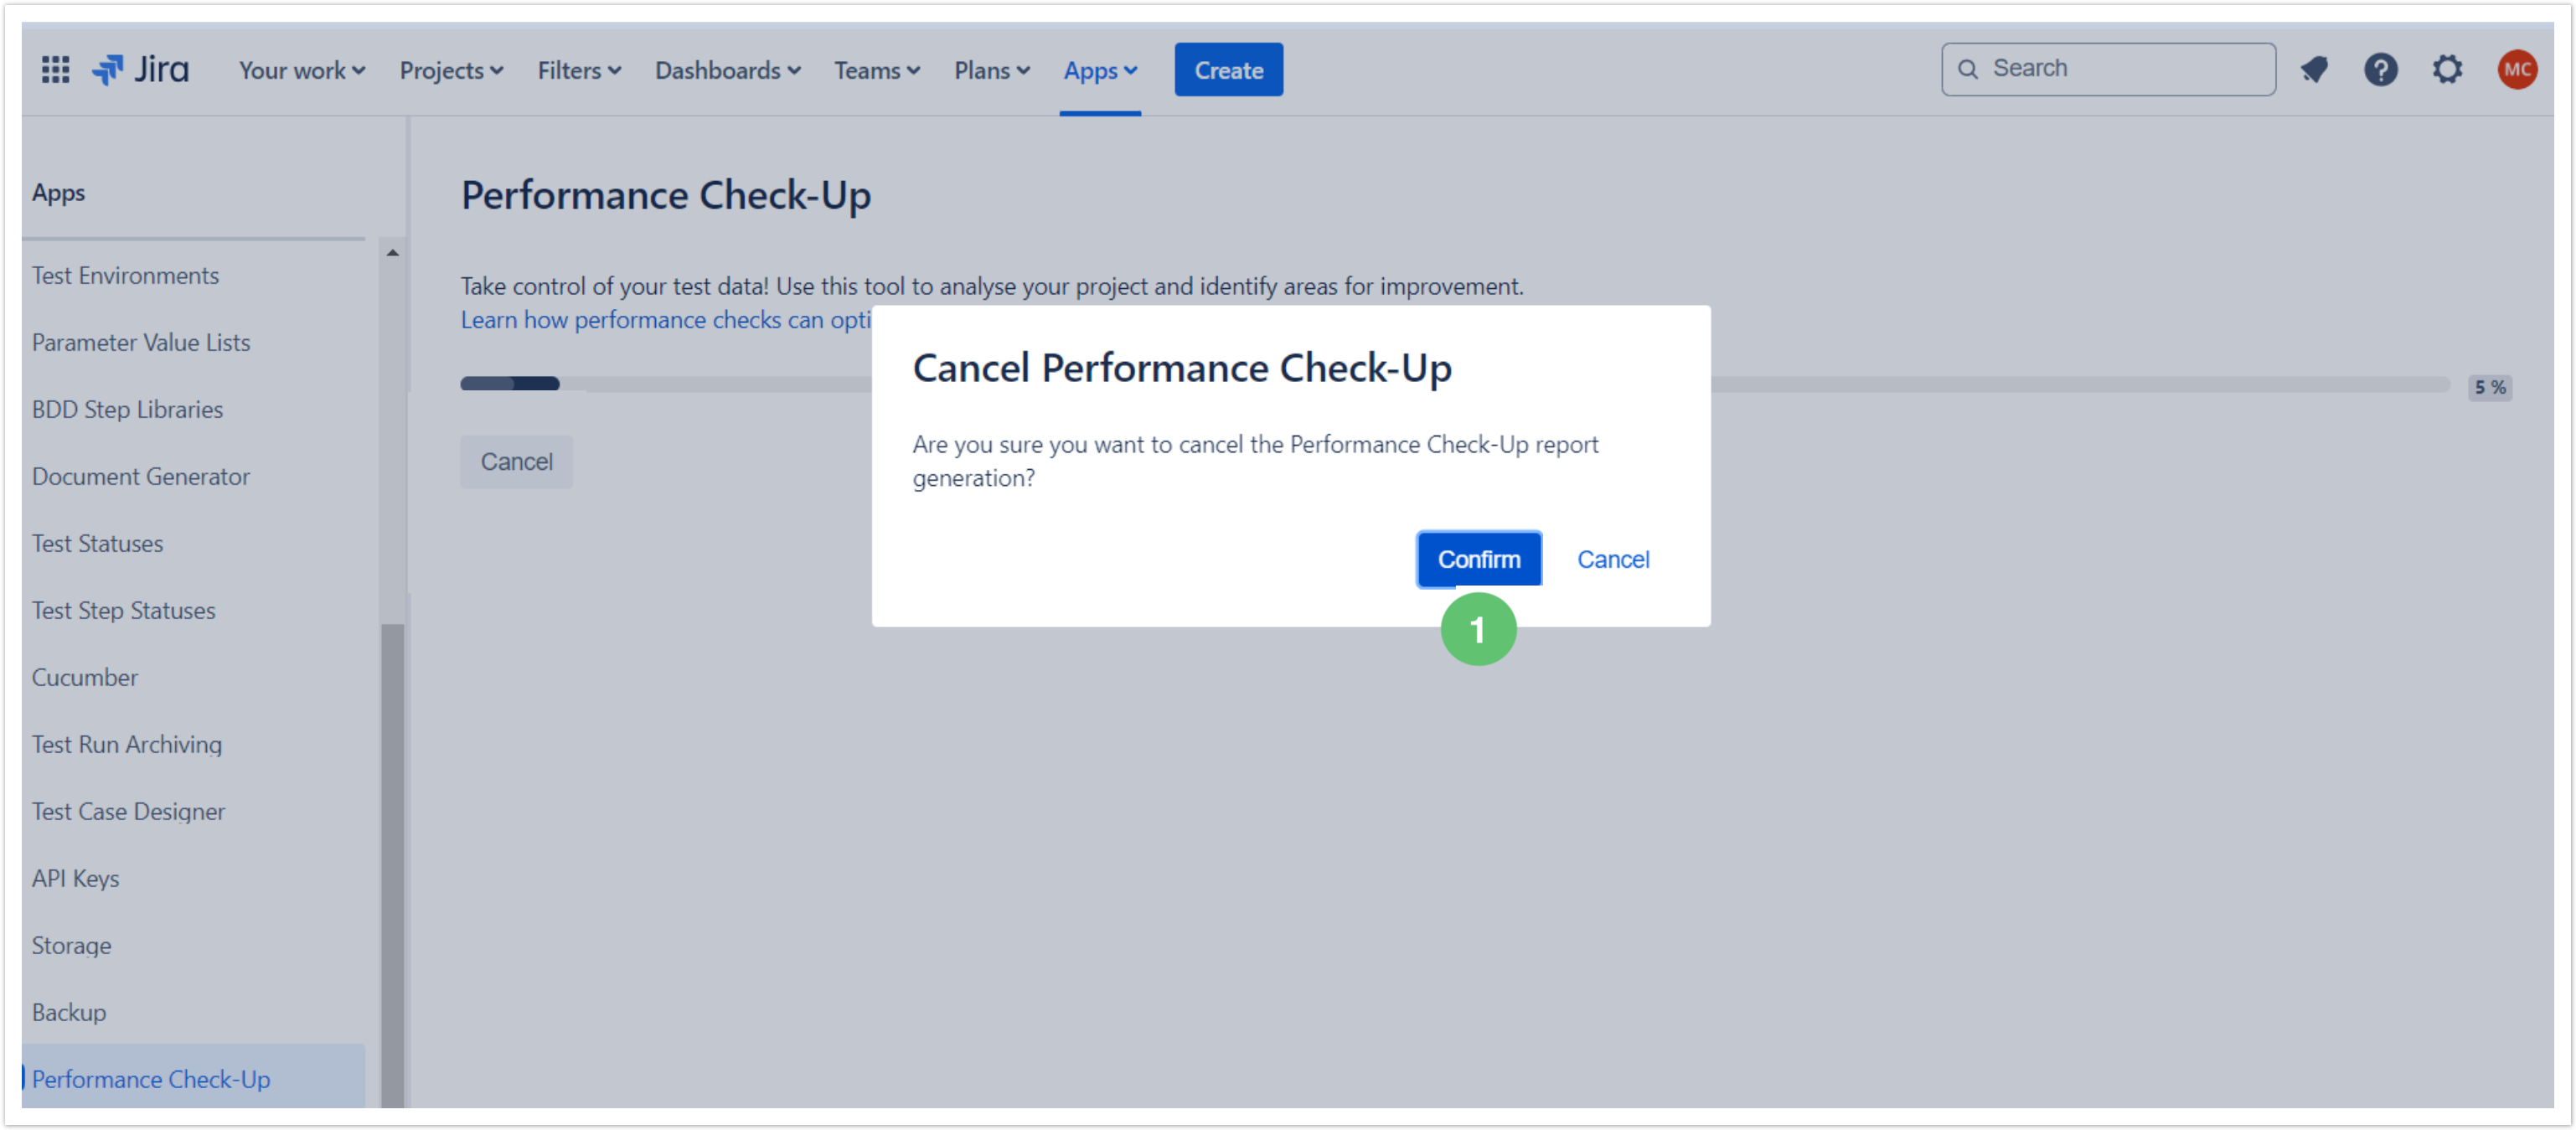The height and width of the screenshot is (1130, 2576).
Task: Open Test Environments in sidebar
Action: click(x=125, y=275)
